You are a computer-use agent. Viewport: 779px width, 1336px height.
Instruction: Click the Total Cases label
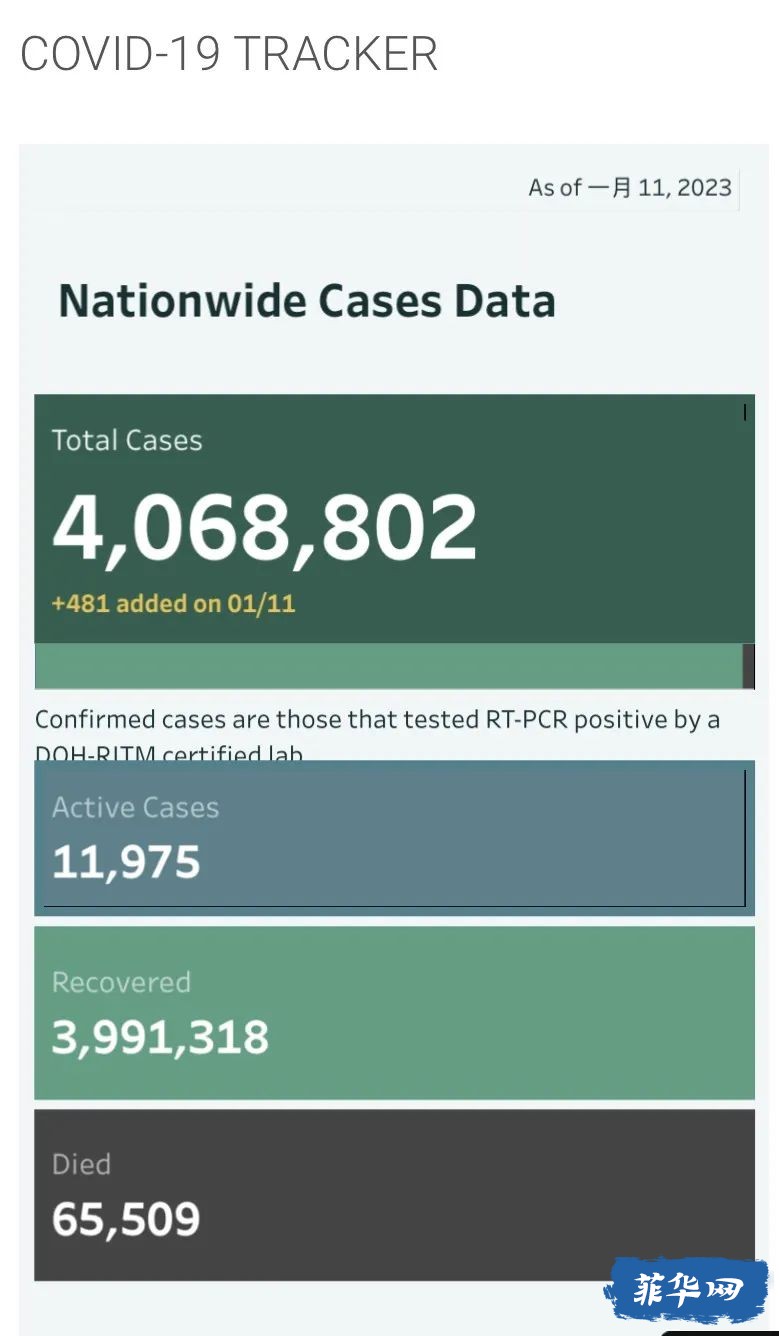pyautogui.click(x=127, y=440)
